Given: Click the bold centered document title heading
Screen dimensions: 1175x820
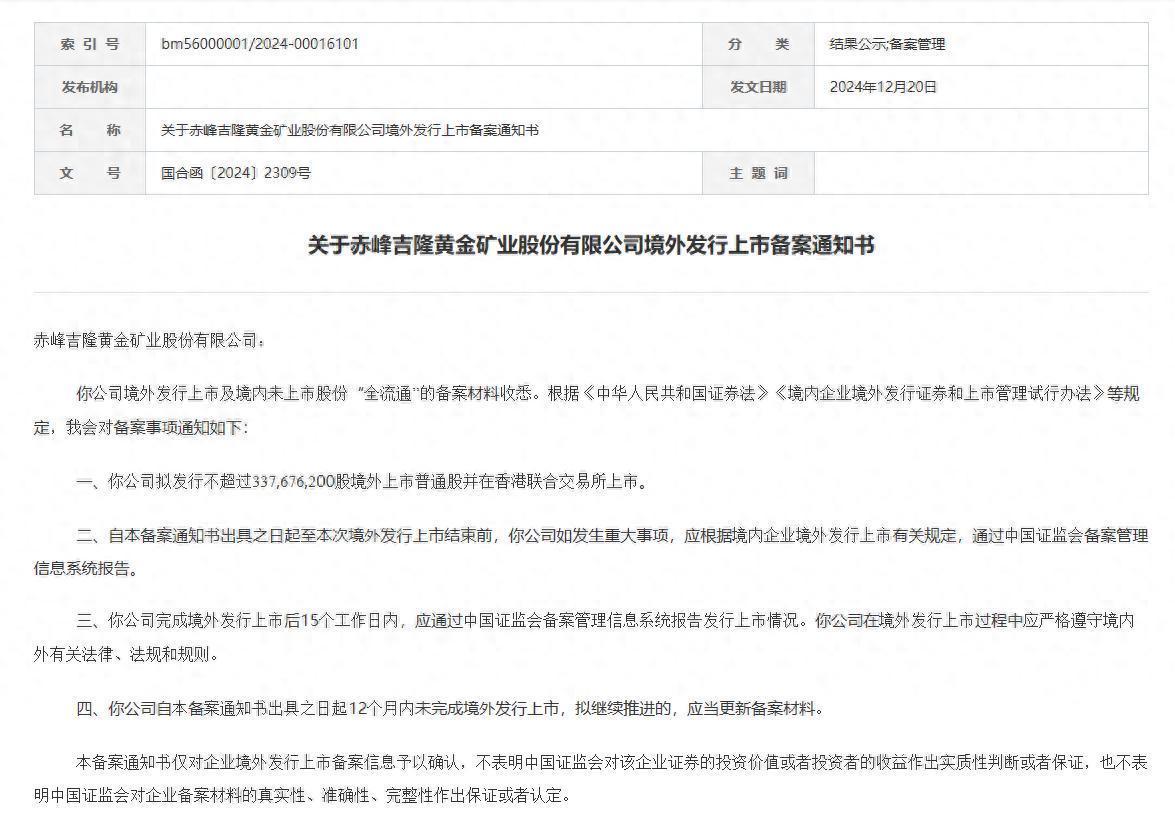Looking at the screenshot, I should coord(591,245).
